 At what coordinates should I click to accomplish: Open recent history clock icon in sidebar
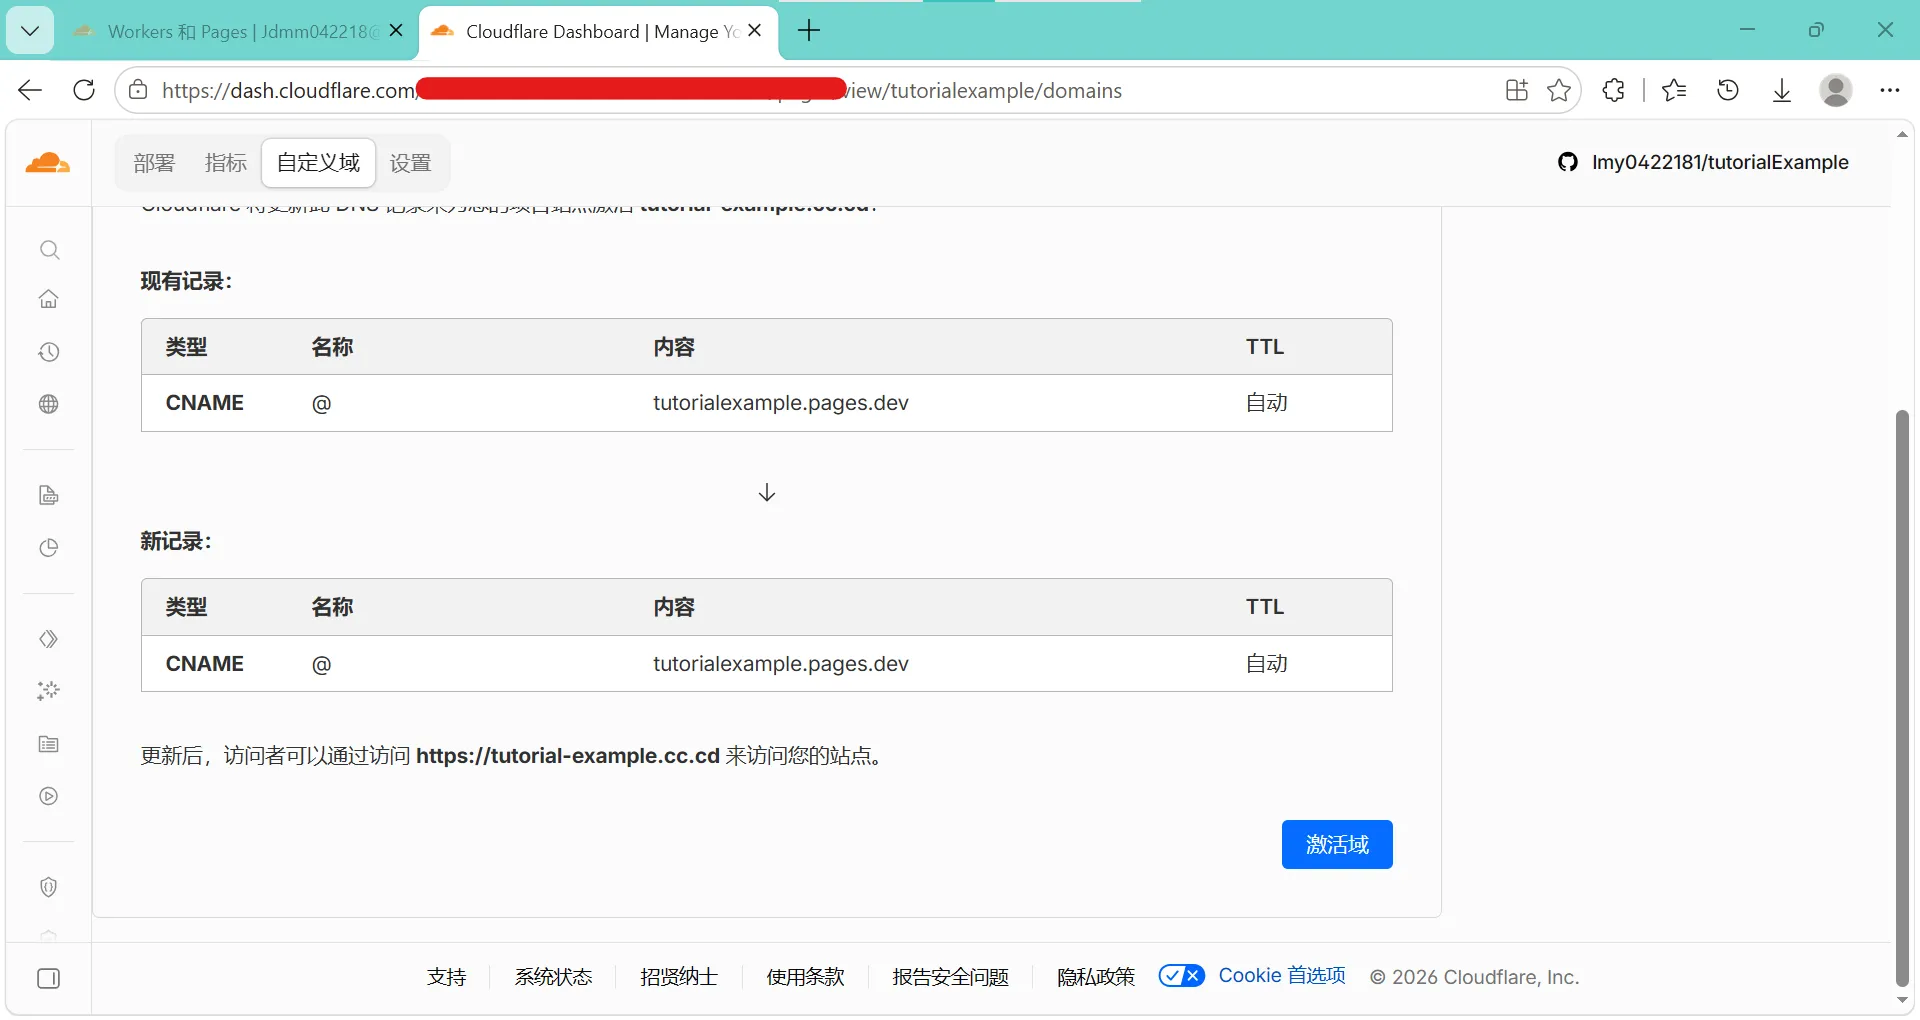pos(49,352)
